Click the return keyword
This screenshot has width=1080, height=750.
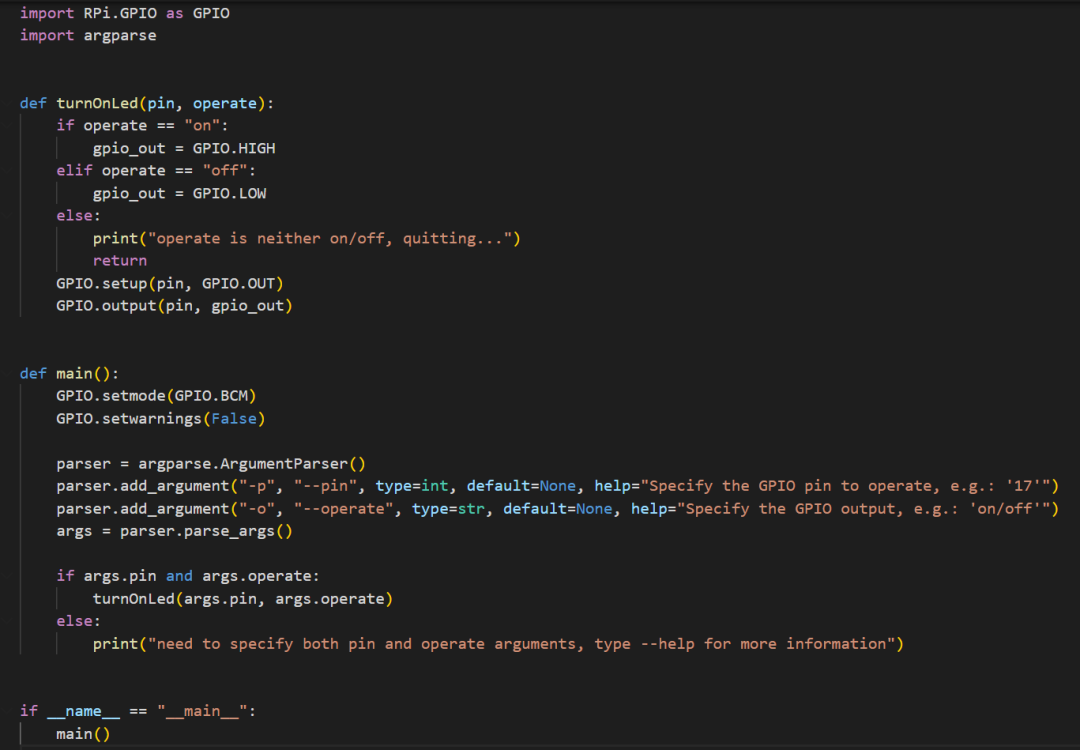click(120, 260)
